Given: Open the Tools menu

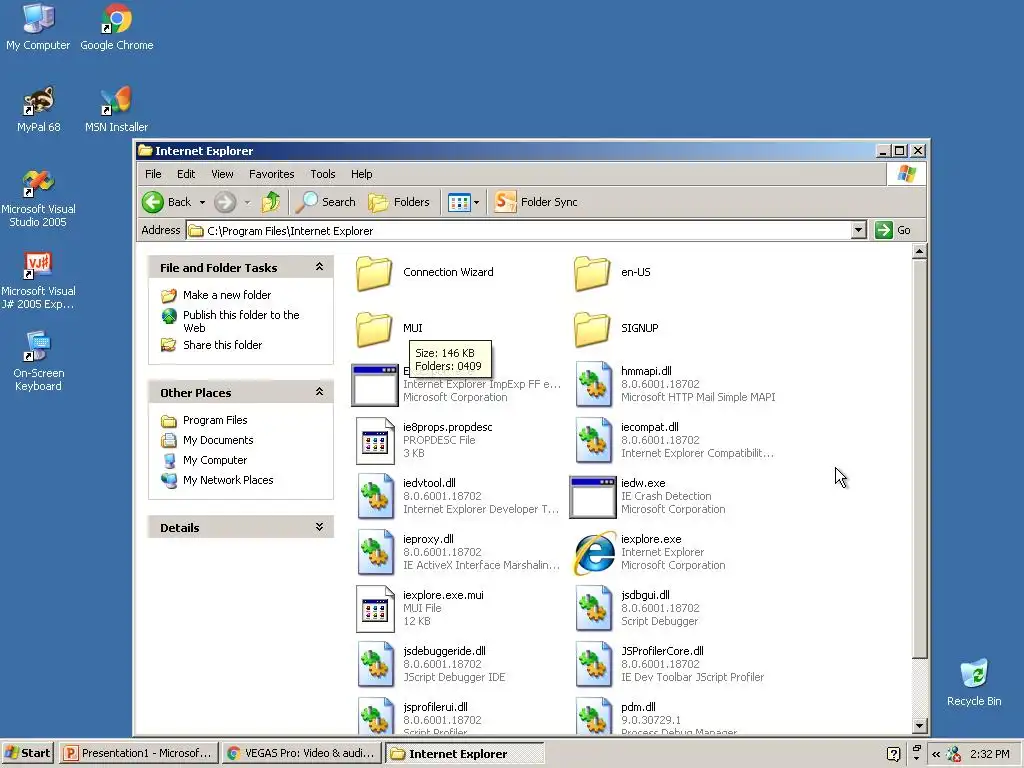Looking at the screenshot, I should (x=323, y=174).
